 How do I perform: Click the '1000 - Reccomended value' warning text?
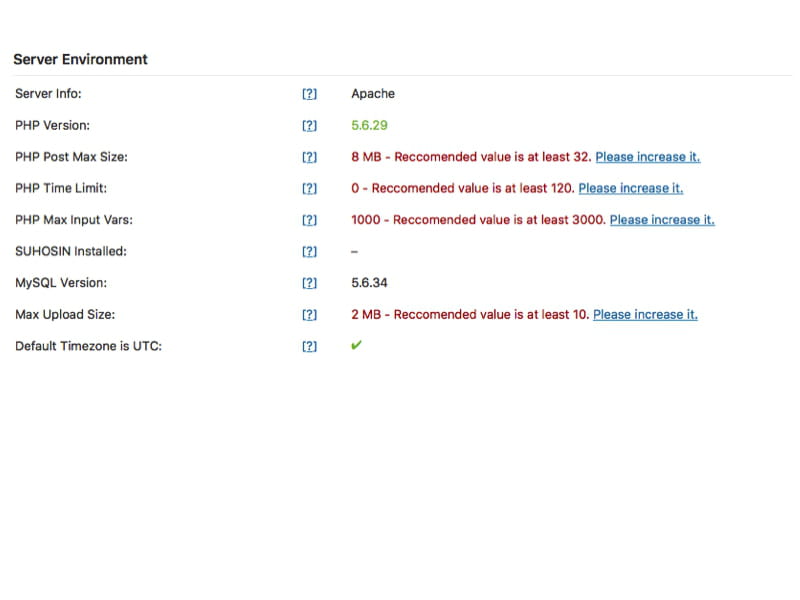[x=478, y=220]
